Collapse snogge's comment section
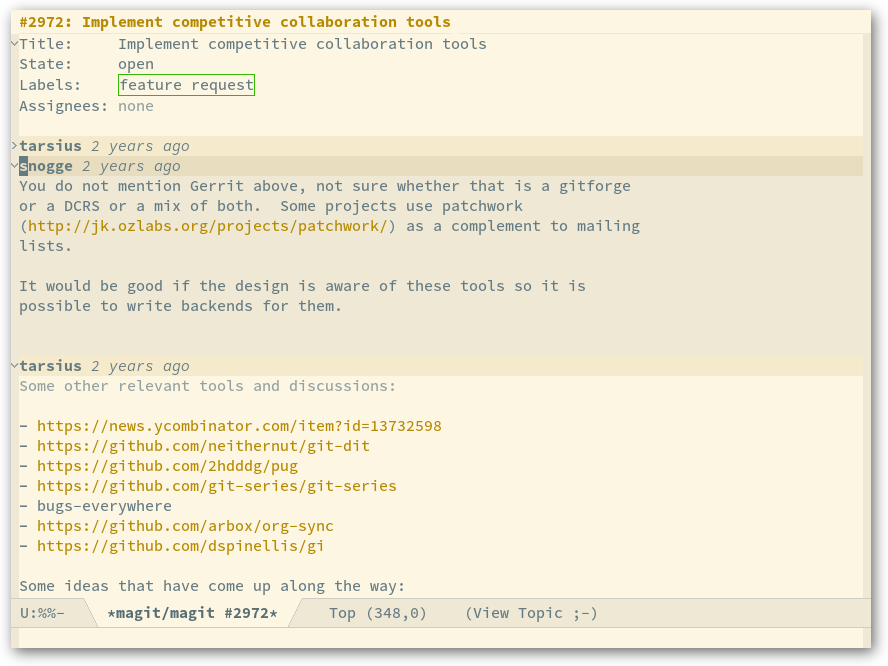 [14, 166]
